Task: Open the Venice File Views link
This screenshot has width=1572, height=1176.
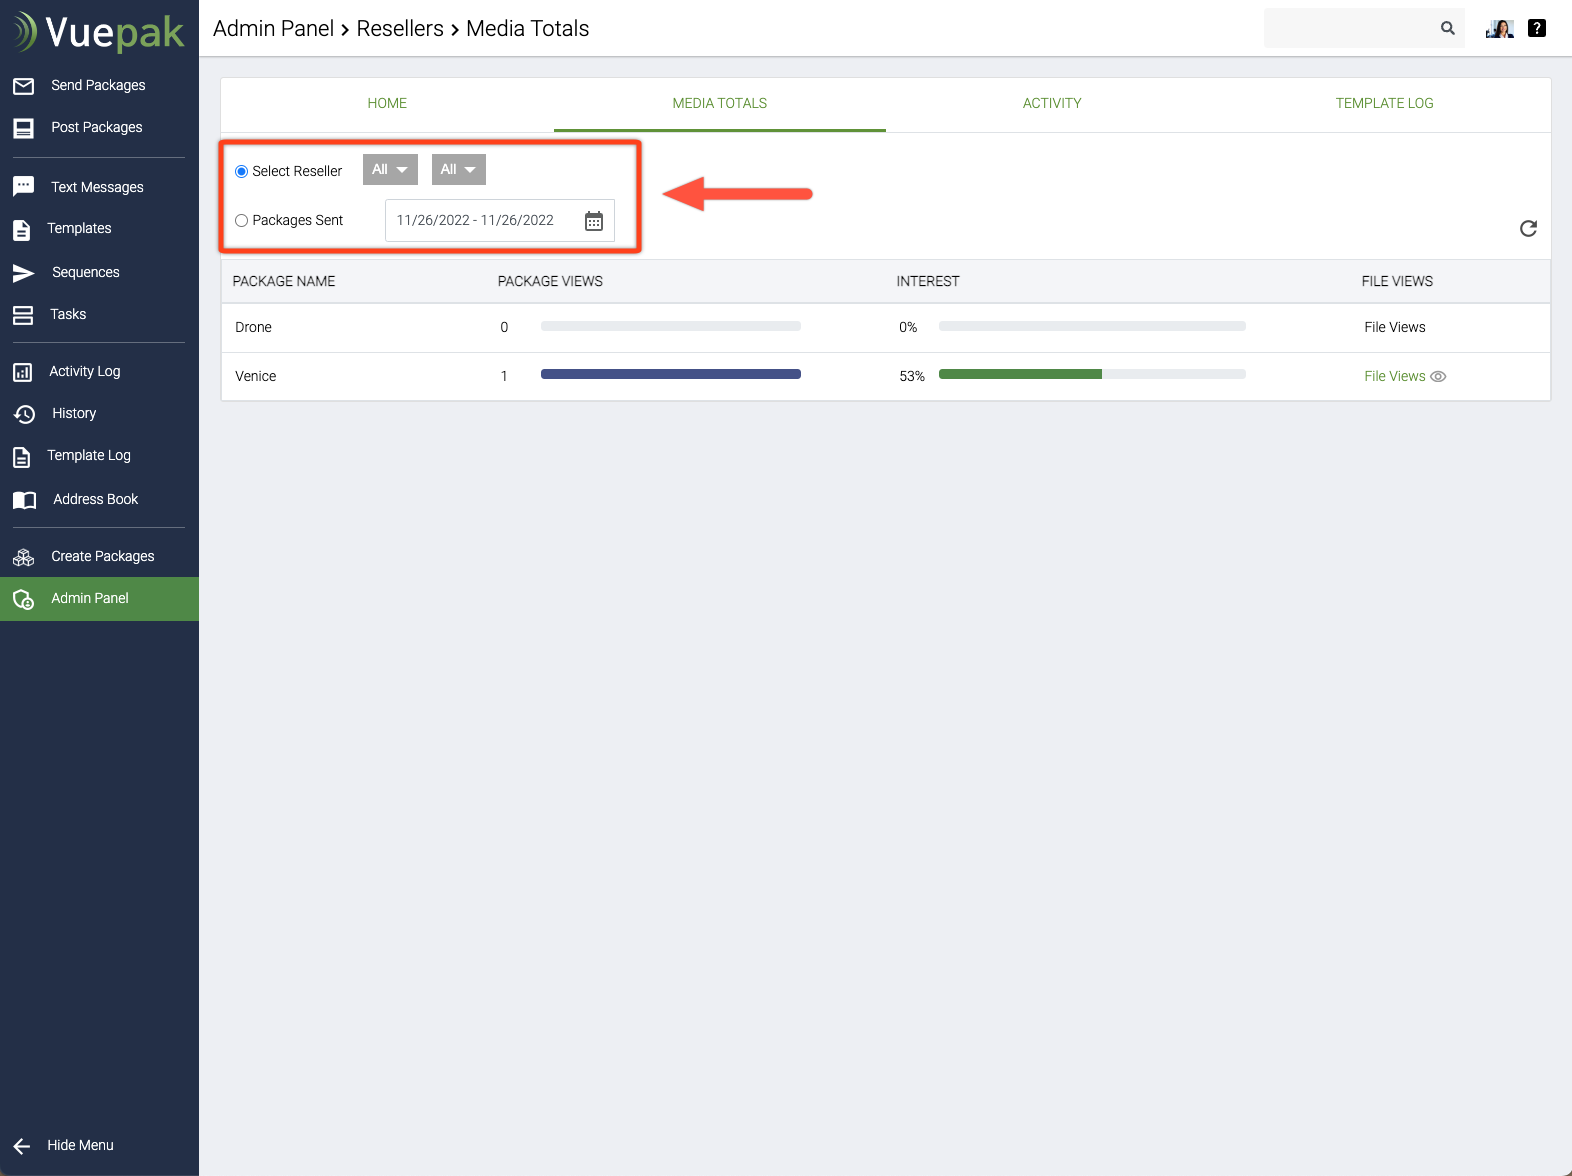Action: pos(1394,377)
